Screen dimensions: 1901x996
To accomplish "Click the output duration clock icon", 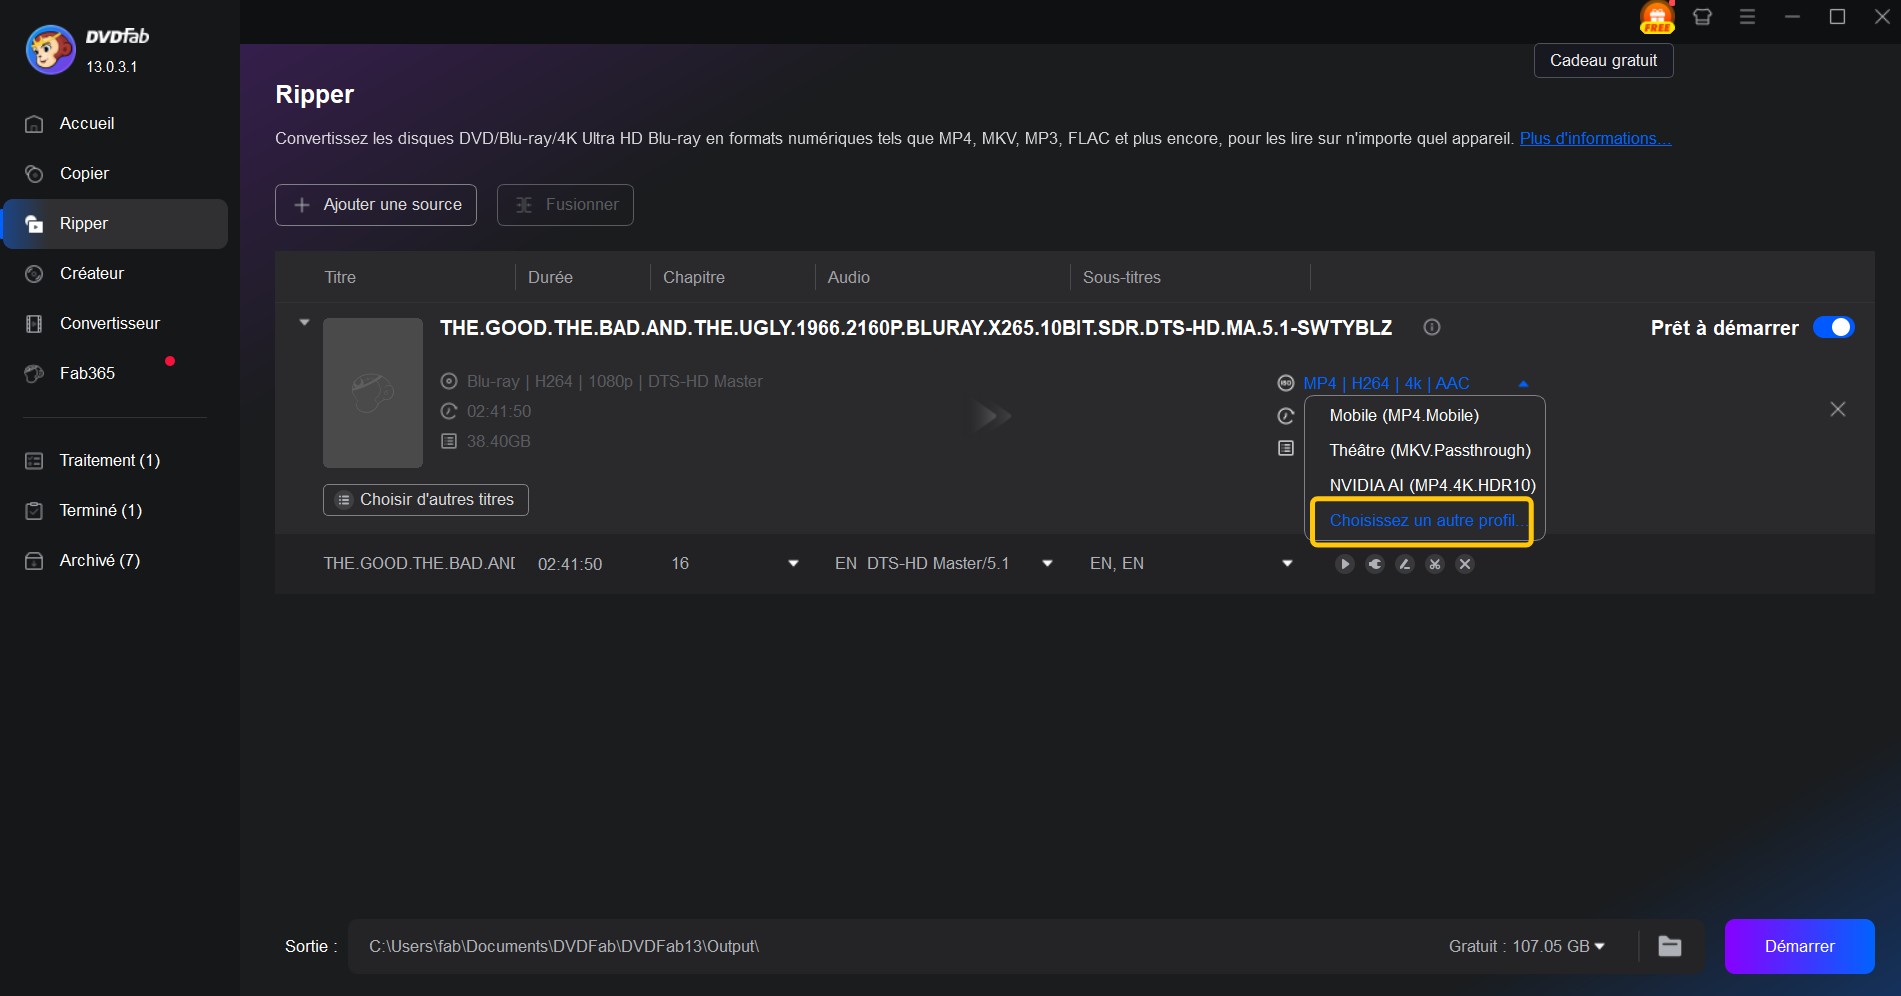I will [x=1286, y=416].
